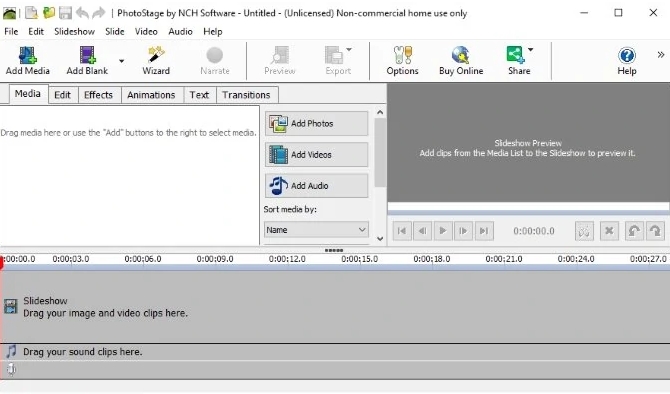
Task: Switch to the Transitions tab
Action: click(x=246, y=95)
